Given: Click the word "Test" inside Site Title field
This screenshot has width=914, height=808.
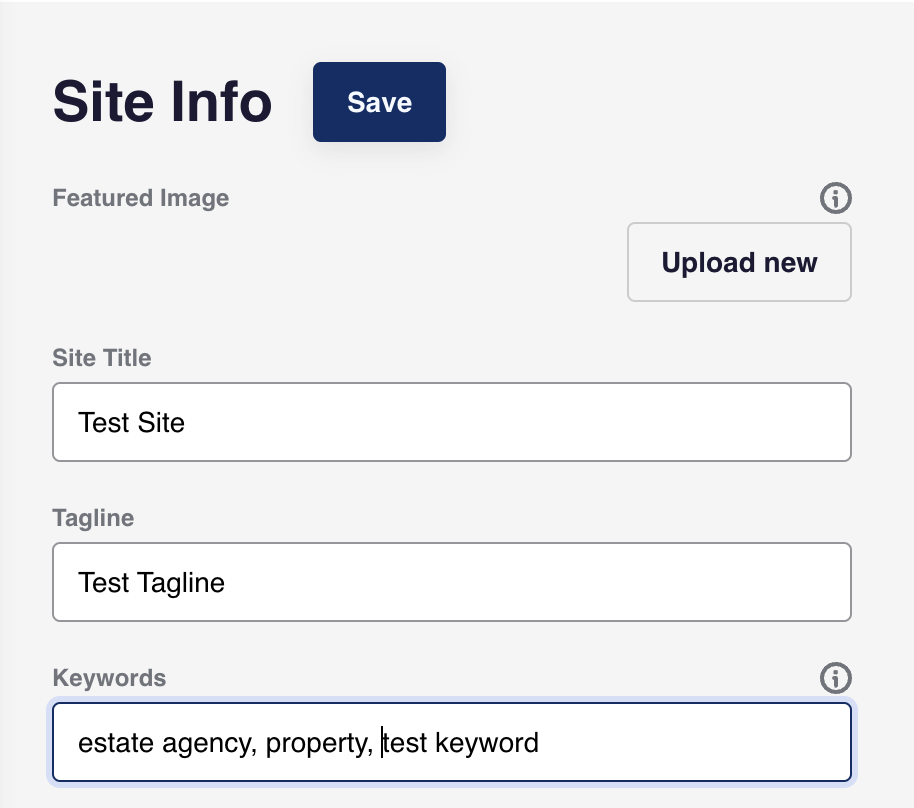Looking at the screenshot, I should click(104, 422).
